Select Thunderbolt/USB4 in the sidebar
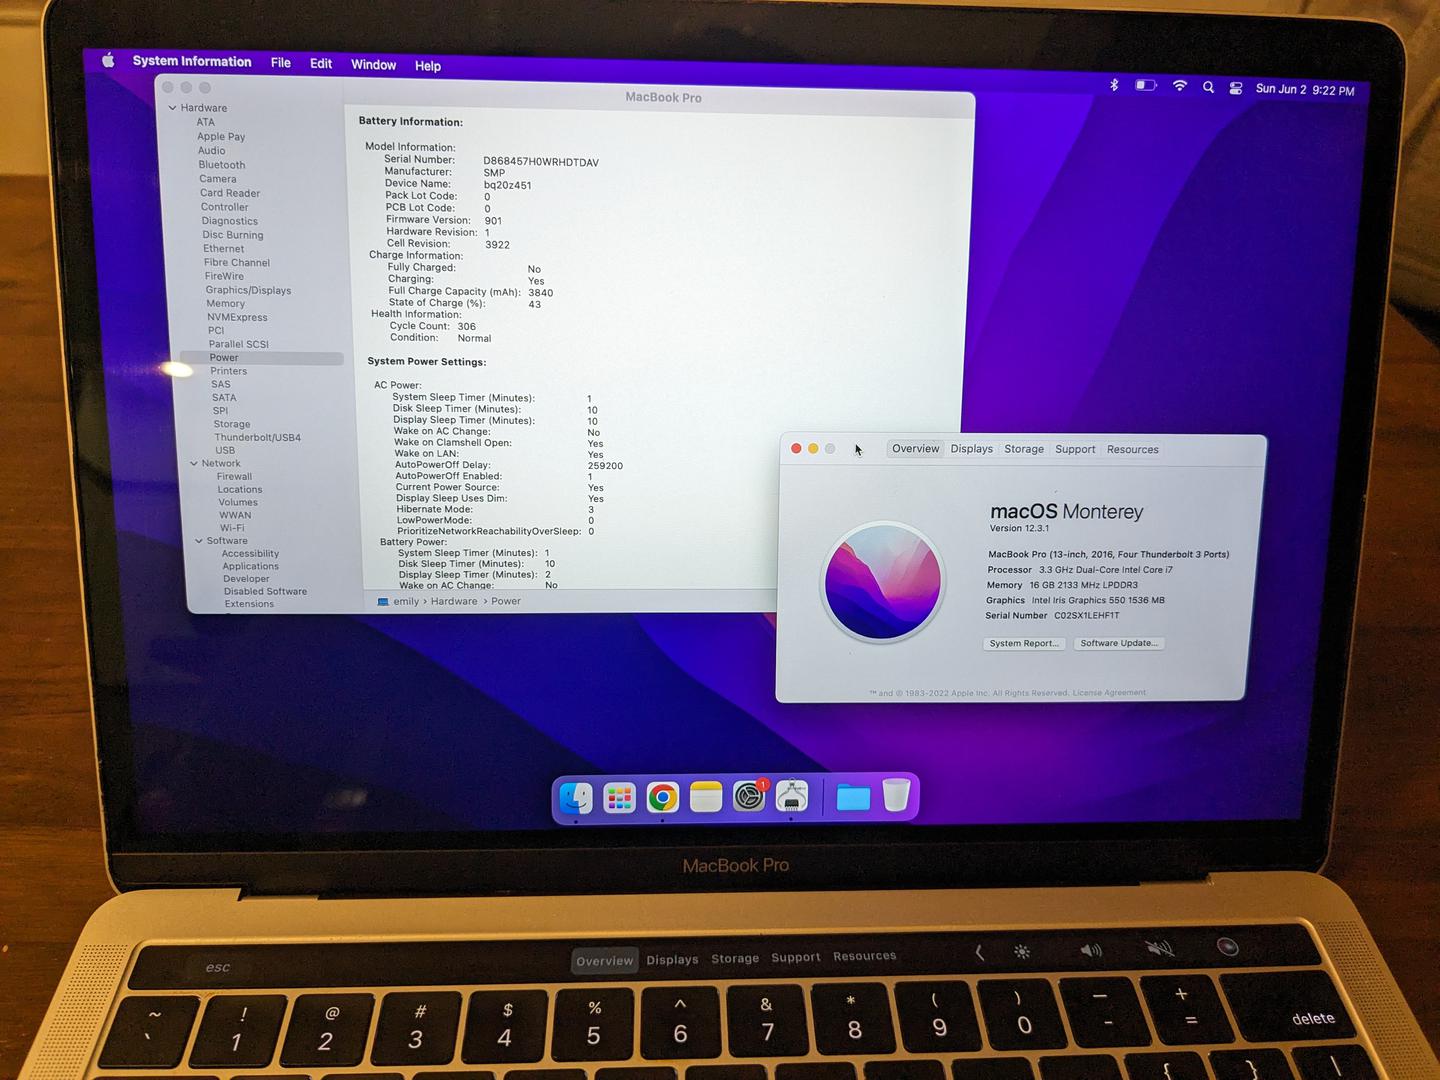The image size is (1440, 1080). click(257, 437)
